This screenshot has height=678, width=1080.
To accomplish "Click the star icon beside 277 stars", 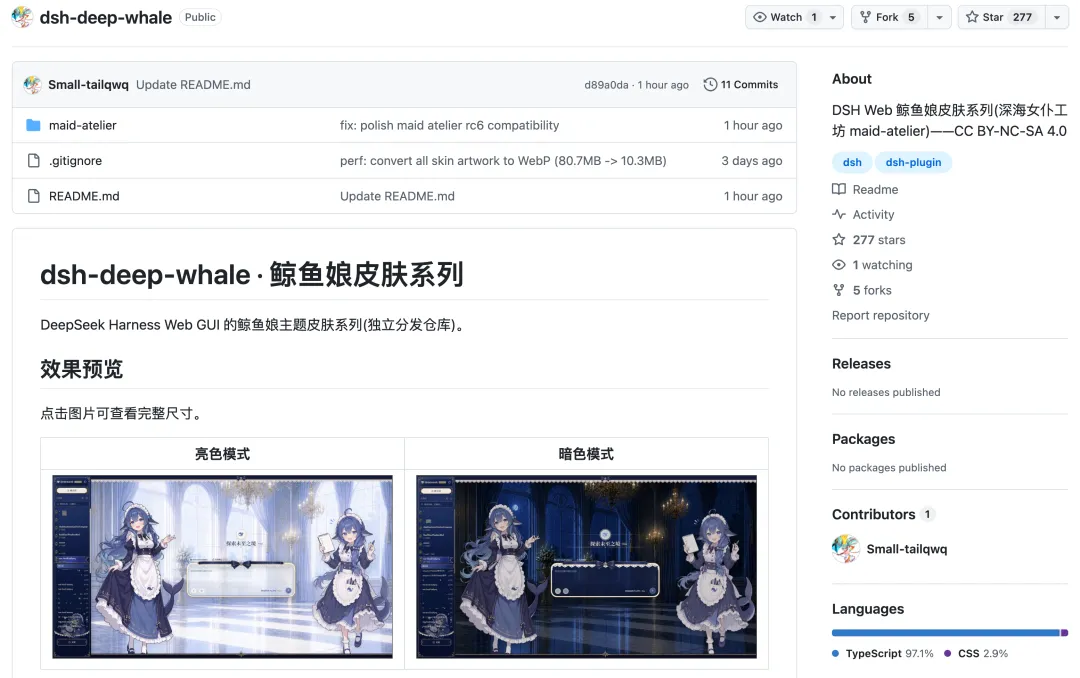I will 839,240.
